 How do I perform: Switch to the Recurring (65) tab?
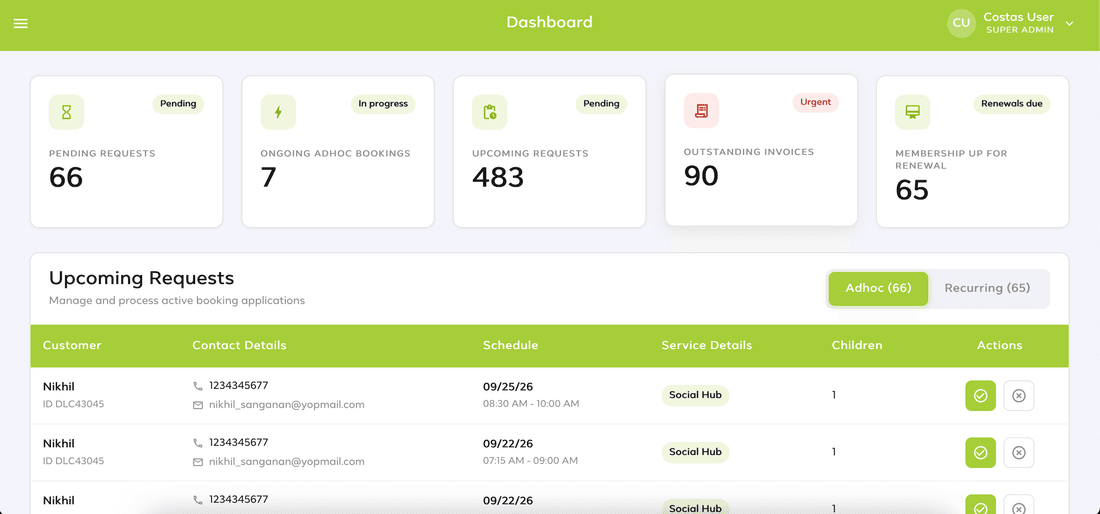click(x=987, y=288)
